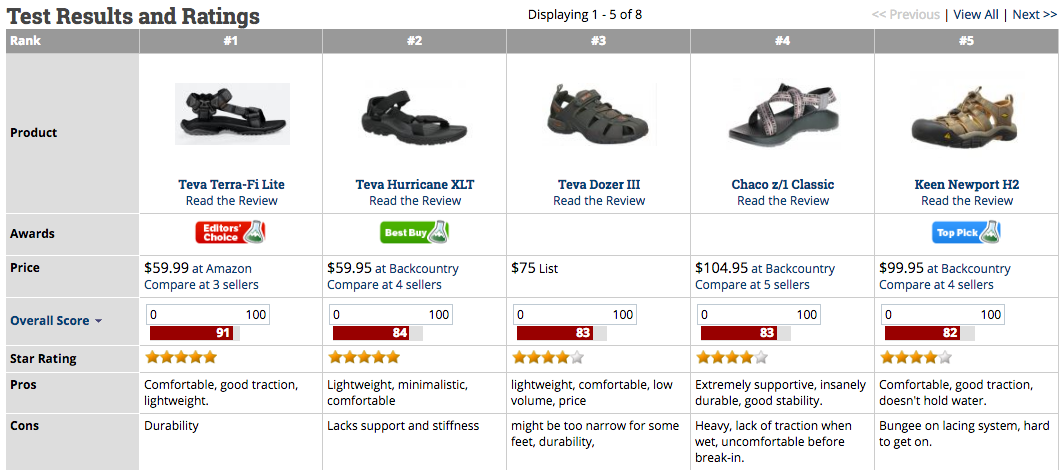Open the Teva Hurricane XLT sandal image

click(x=415, y=114)
